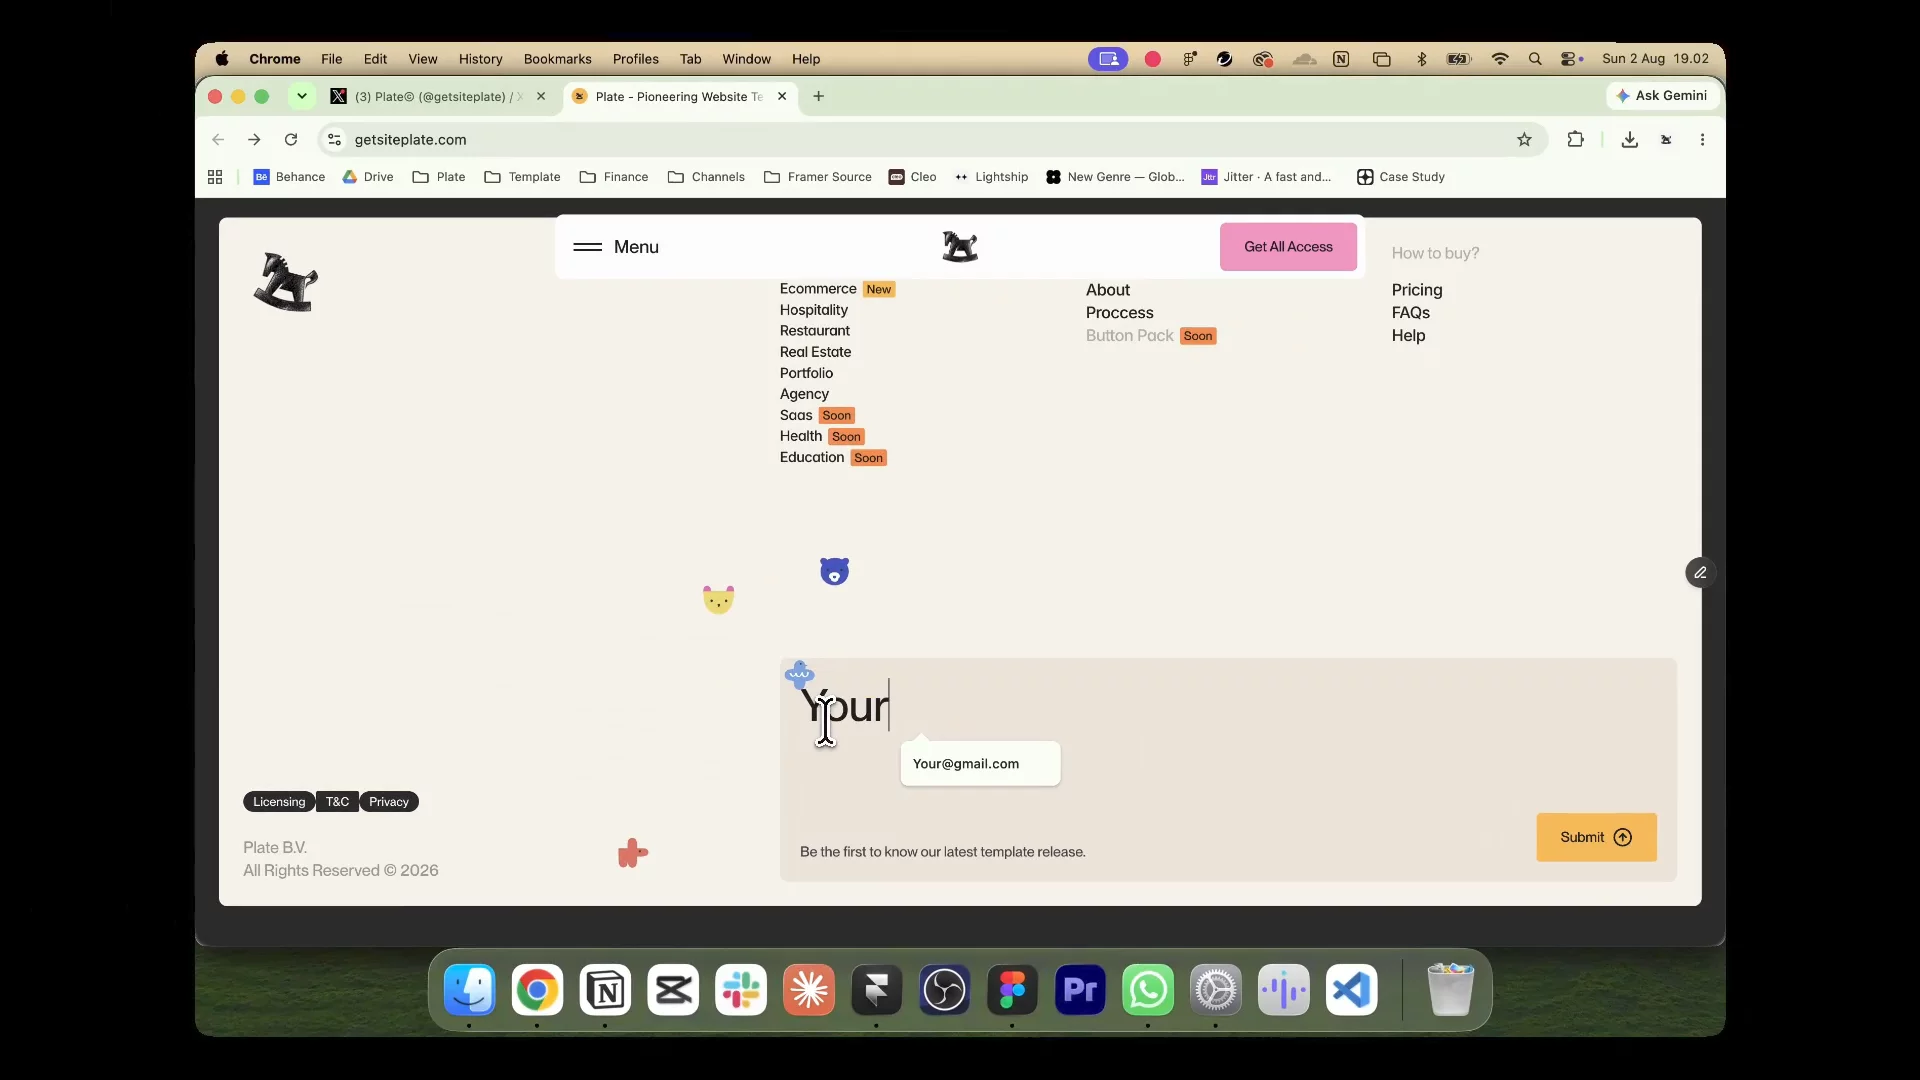This screenshot has height=1080, width=1920.
Task: Open Chrome three-dot menu
Action: click(1702, 140)
